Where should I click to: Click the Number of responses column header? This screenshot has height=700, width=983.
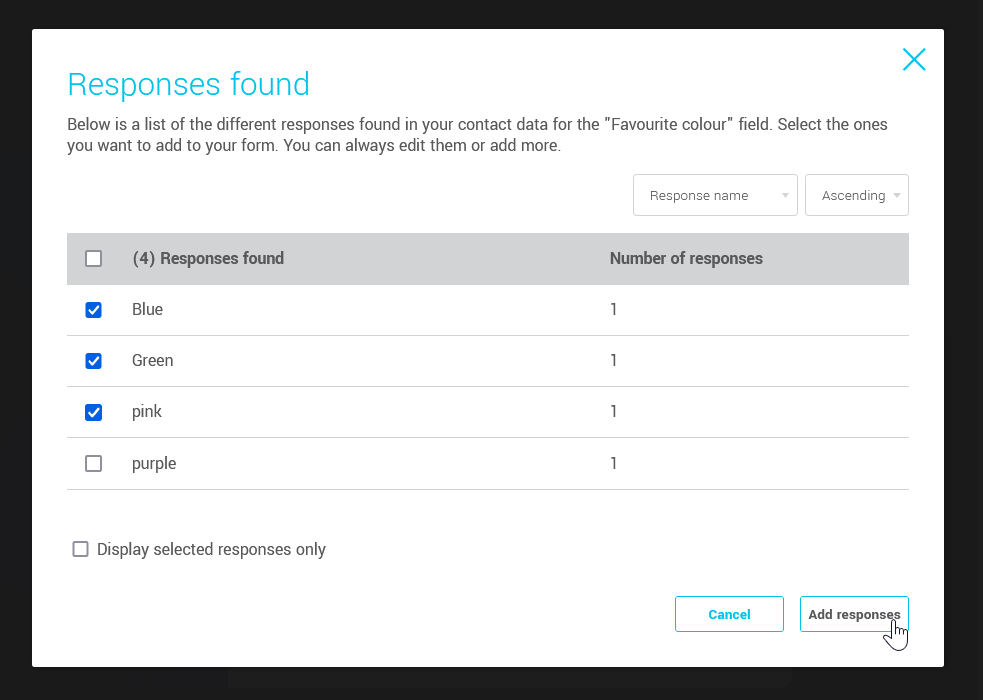pyautogui.click(x=686, y=258)
